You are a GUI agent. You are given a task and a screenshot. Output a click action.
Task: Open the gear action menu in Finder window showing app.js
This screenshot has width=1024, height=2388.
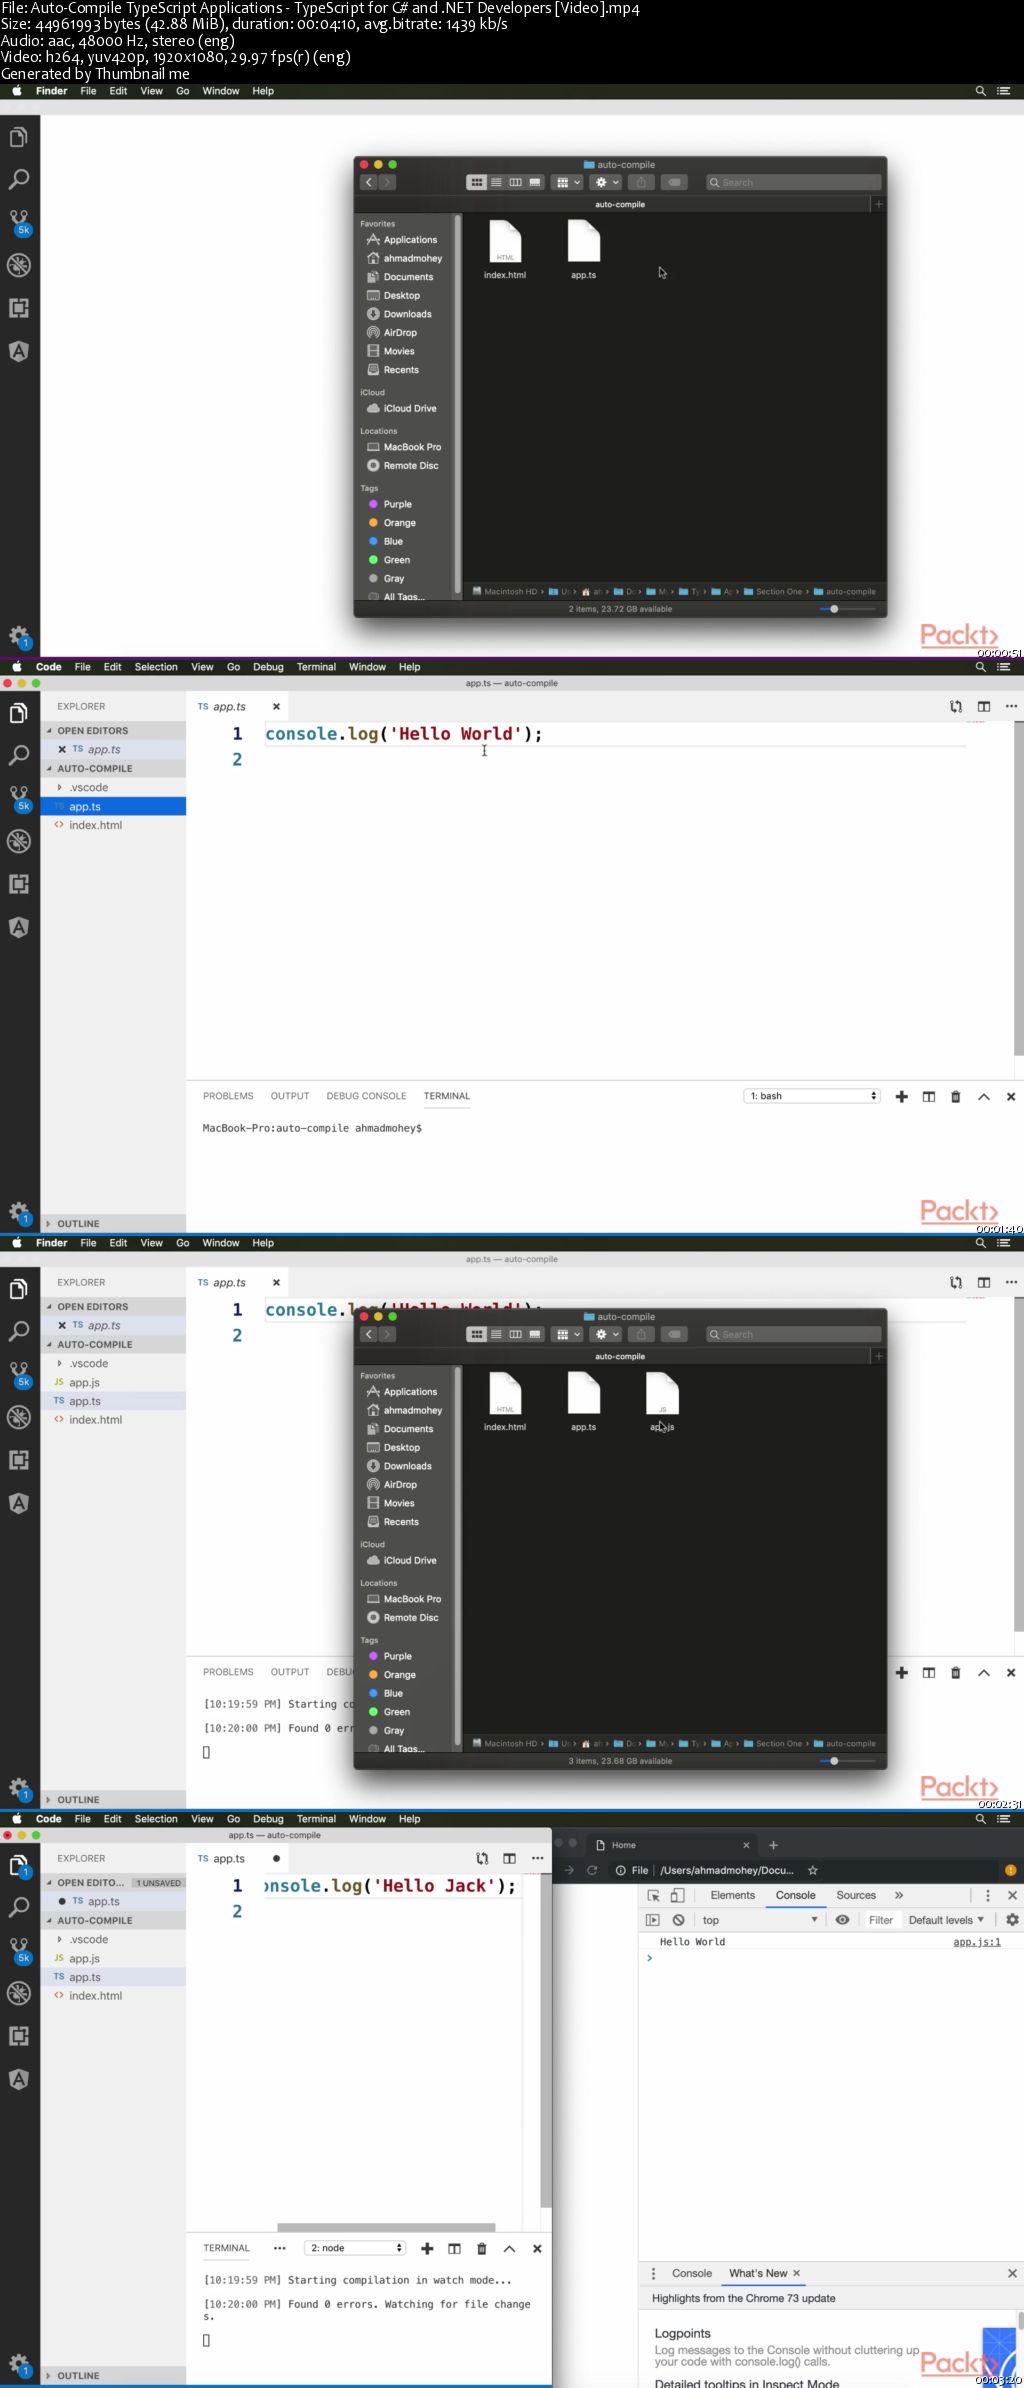[607, 1334]
